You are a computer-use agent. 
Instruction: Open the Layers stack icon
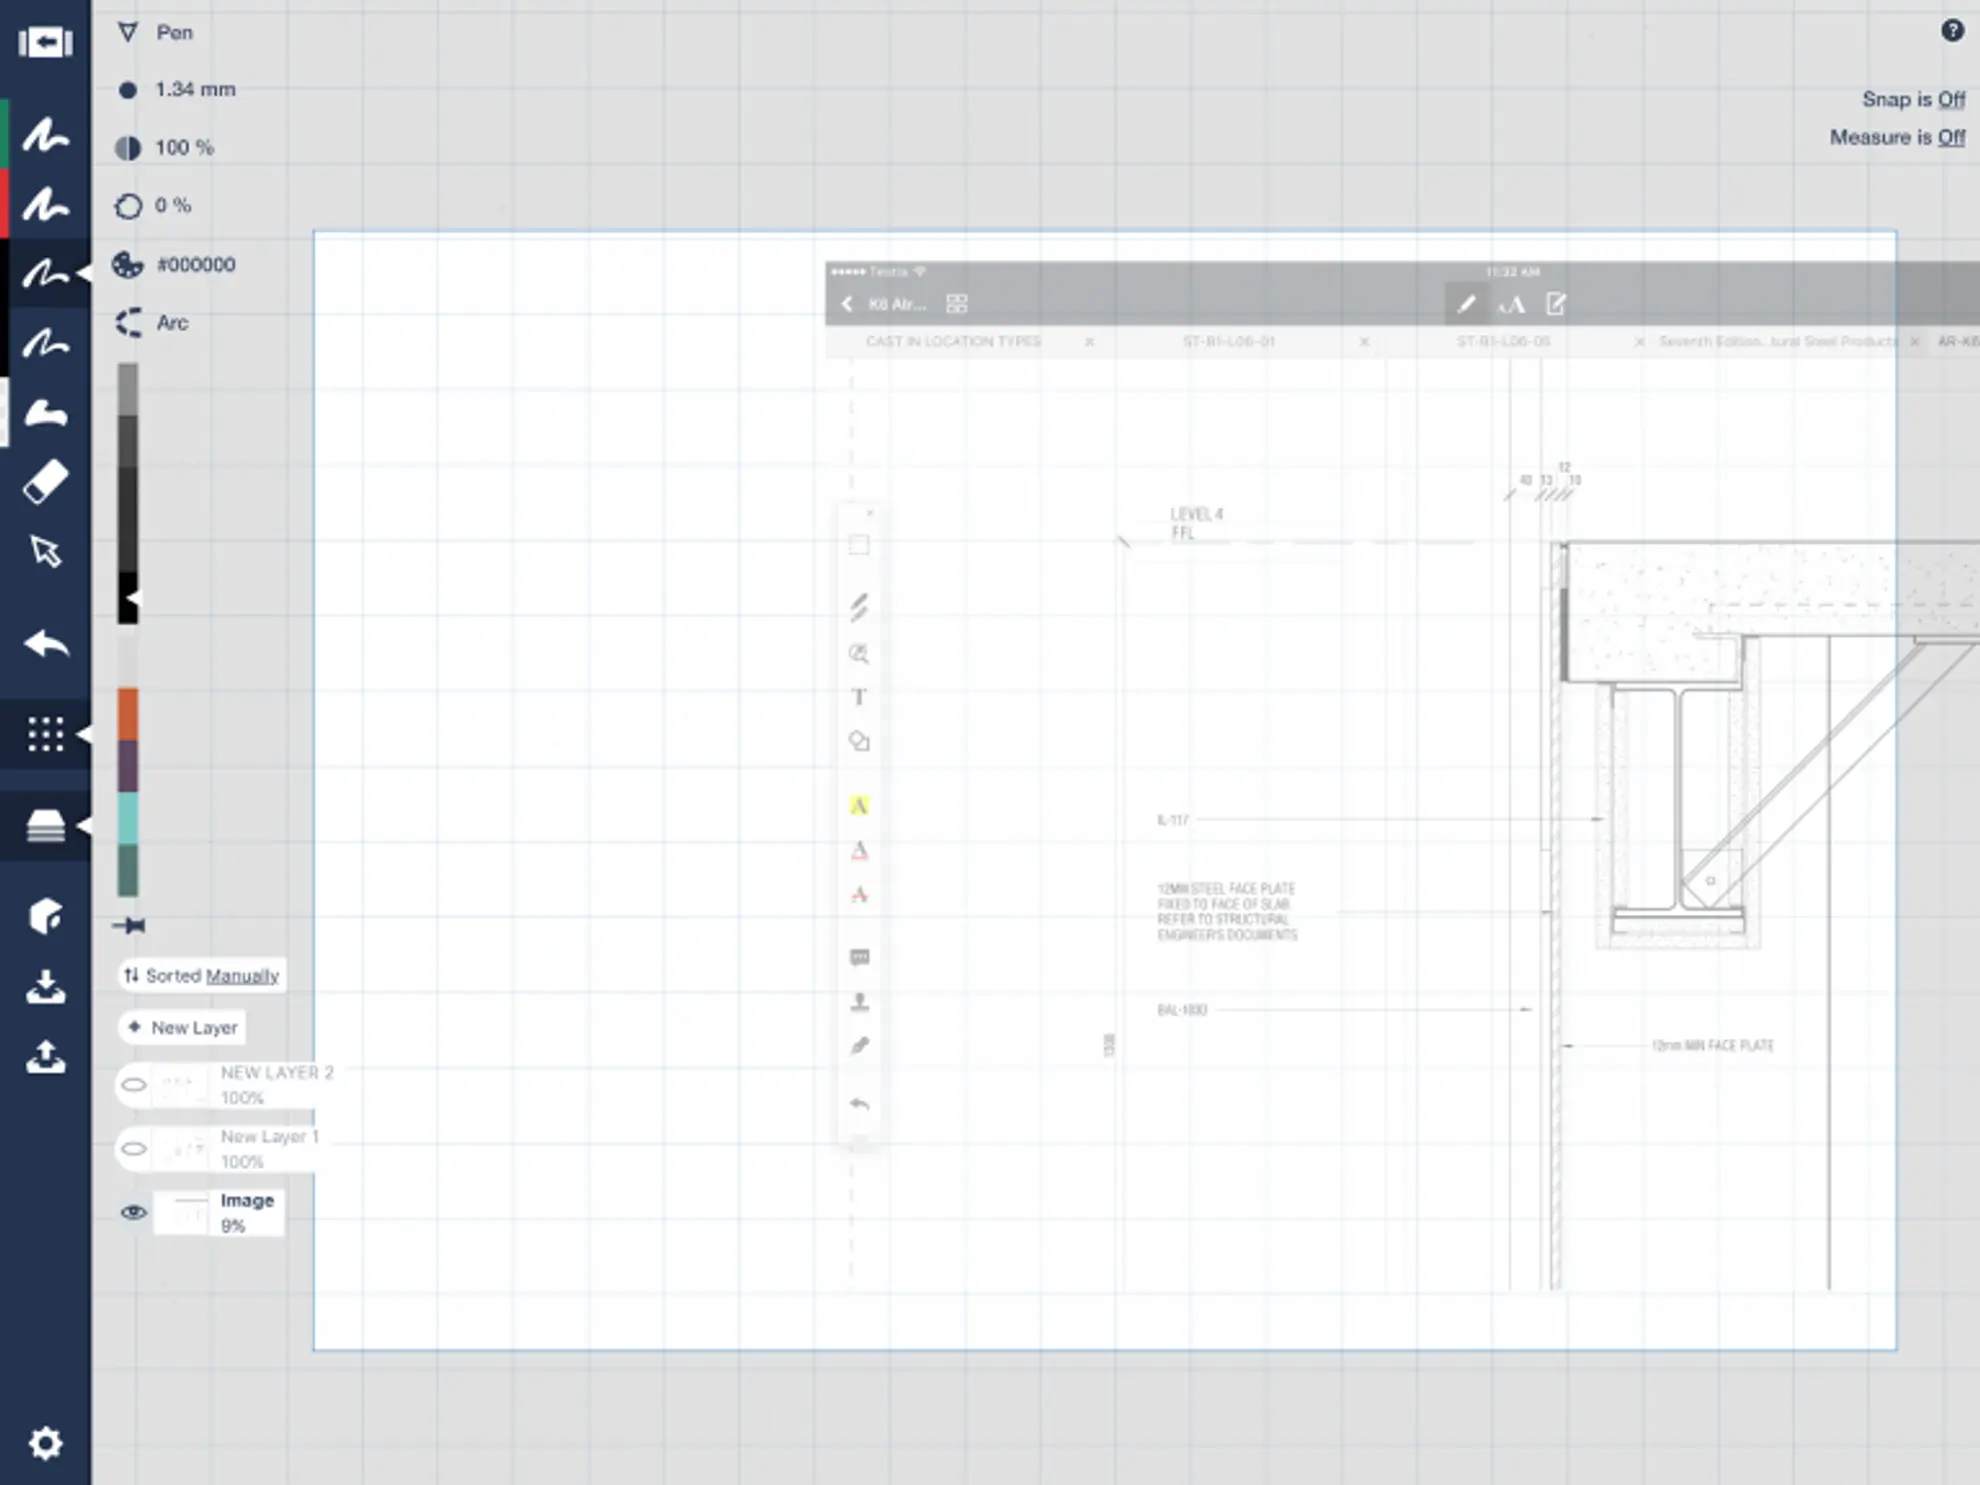tap(45, 825)
